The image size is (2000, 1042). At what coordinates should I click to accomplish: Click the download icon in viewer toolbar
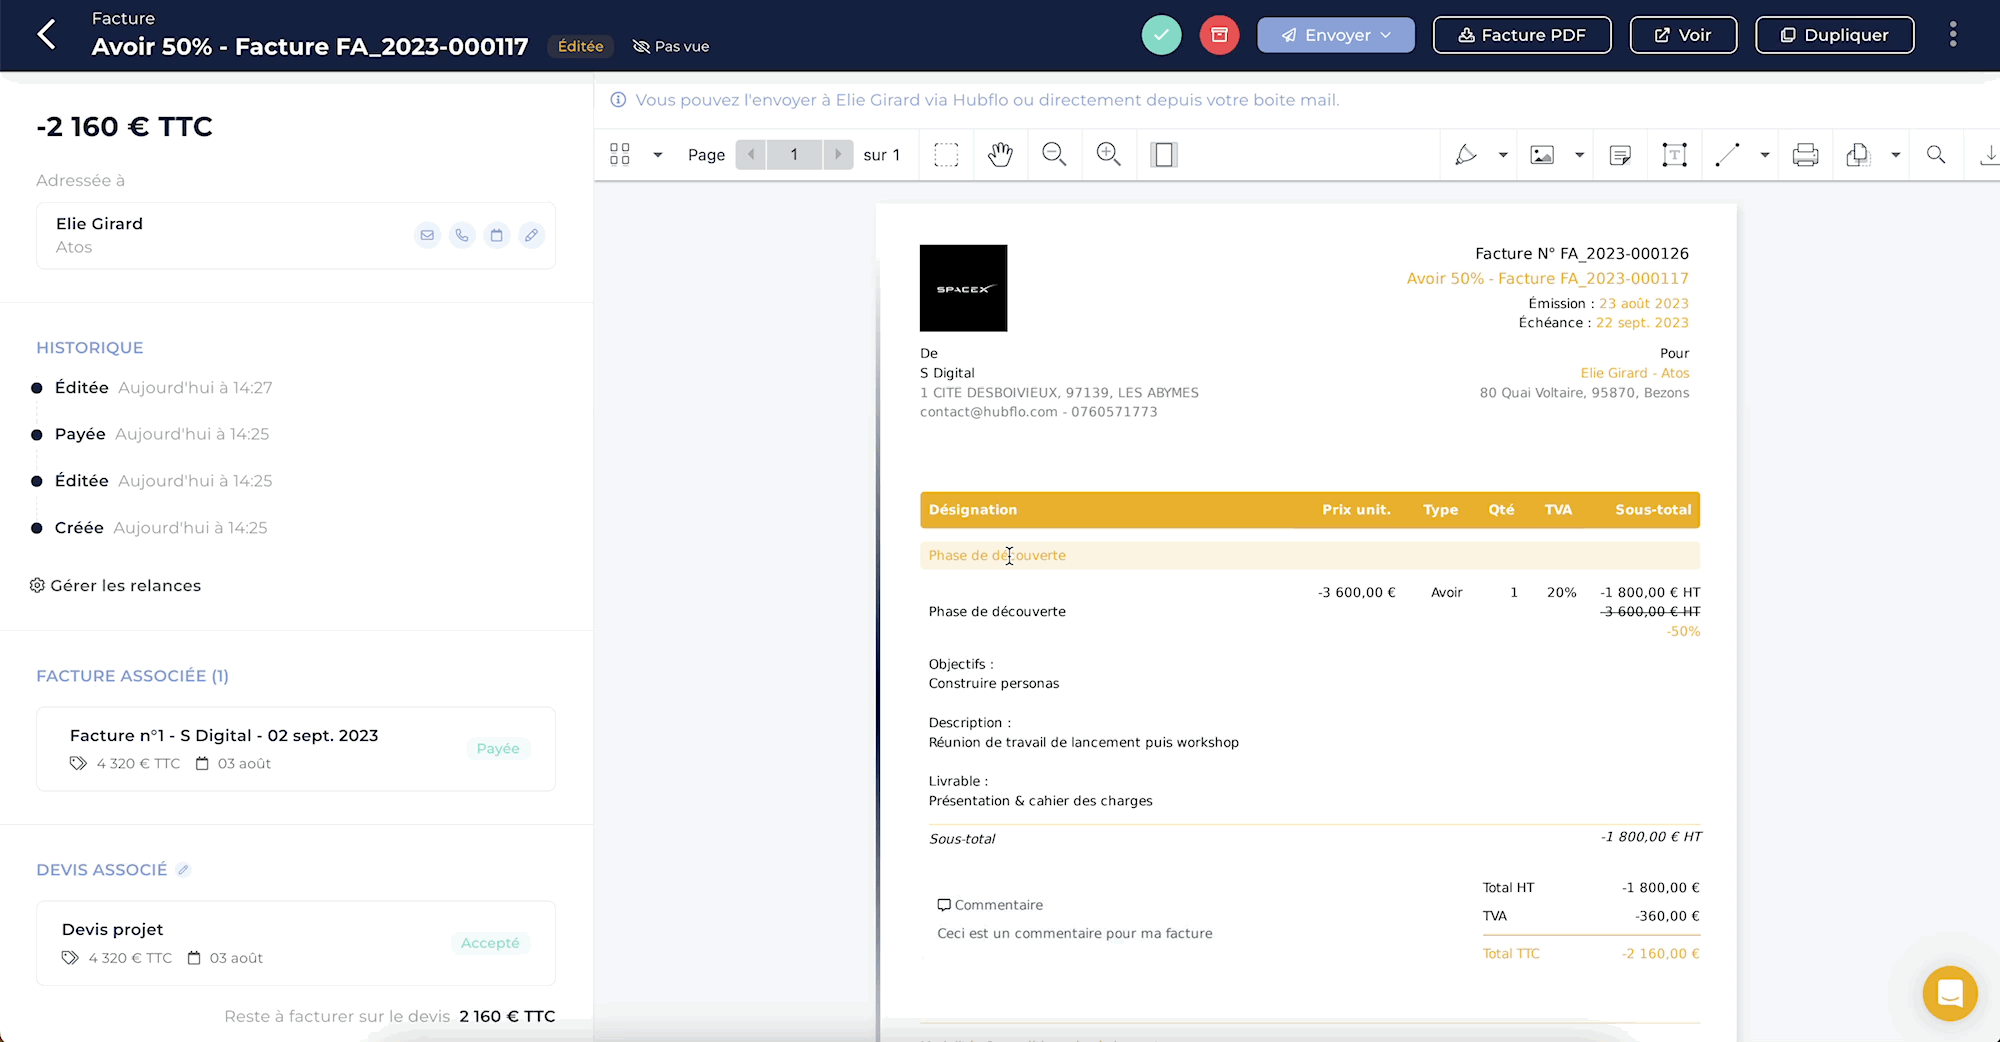[1989, 155]
